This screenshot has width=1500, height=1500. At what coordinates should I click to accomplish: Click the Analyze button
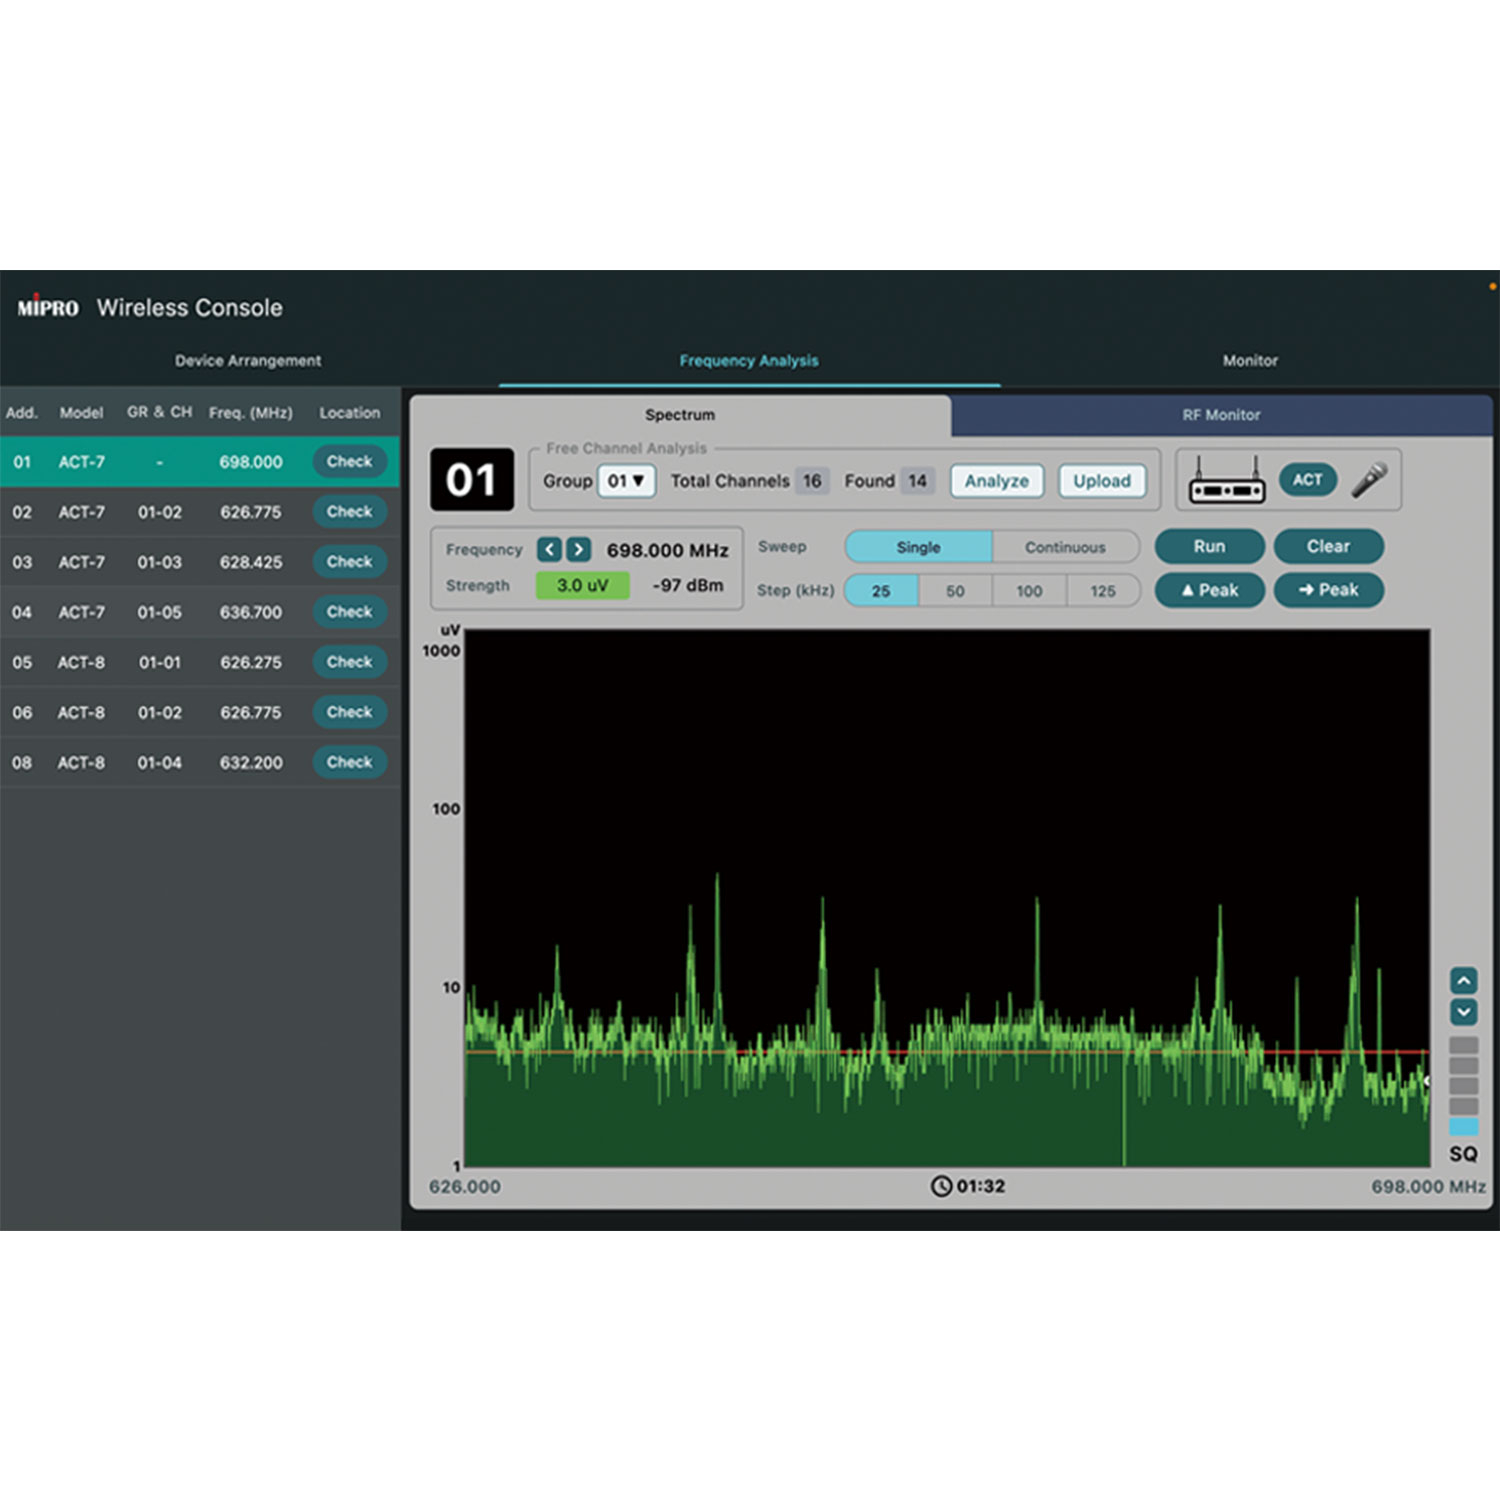coord(996,481)
